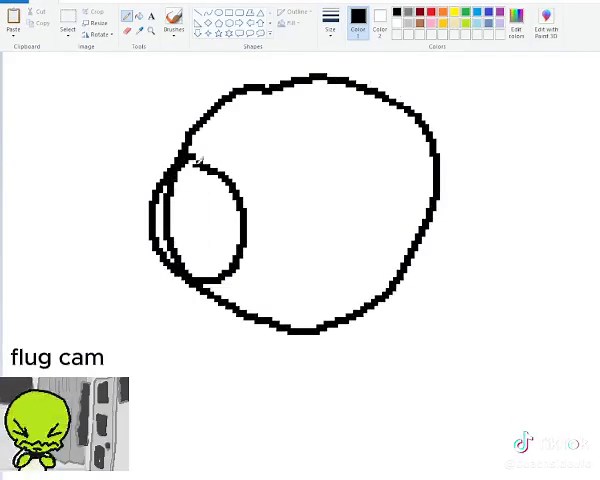Click the Crop button

(93, 12)
